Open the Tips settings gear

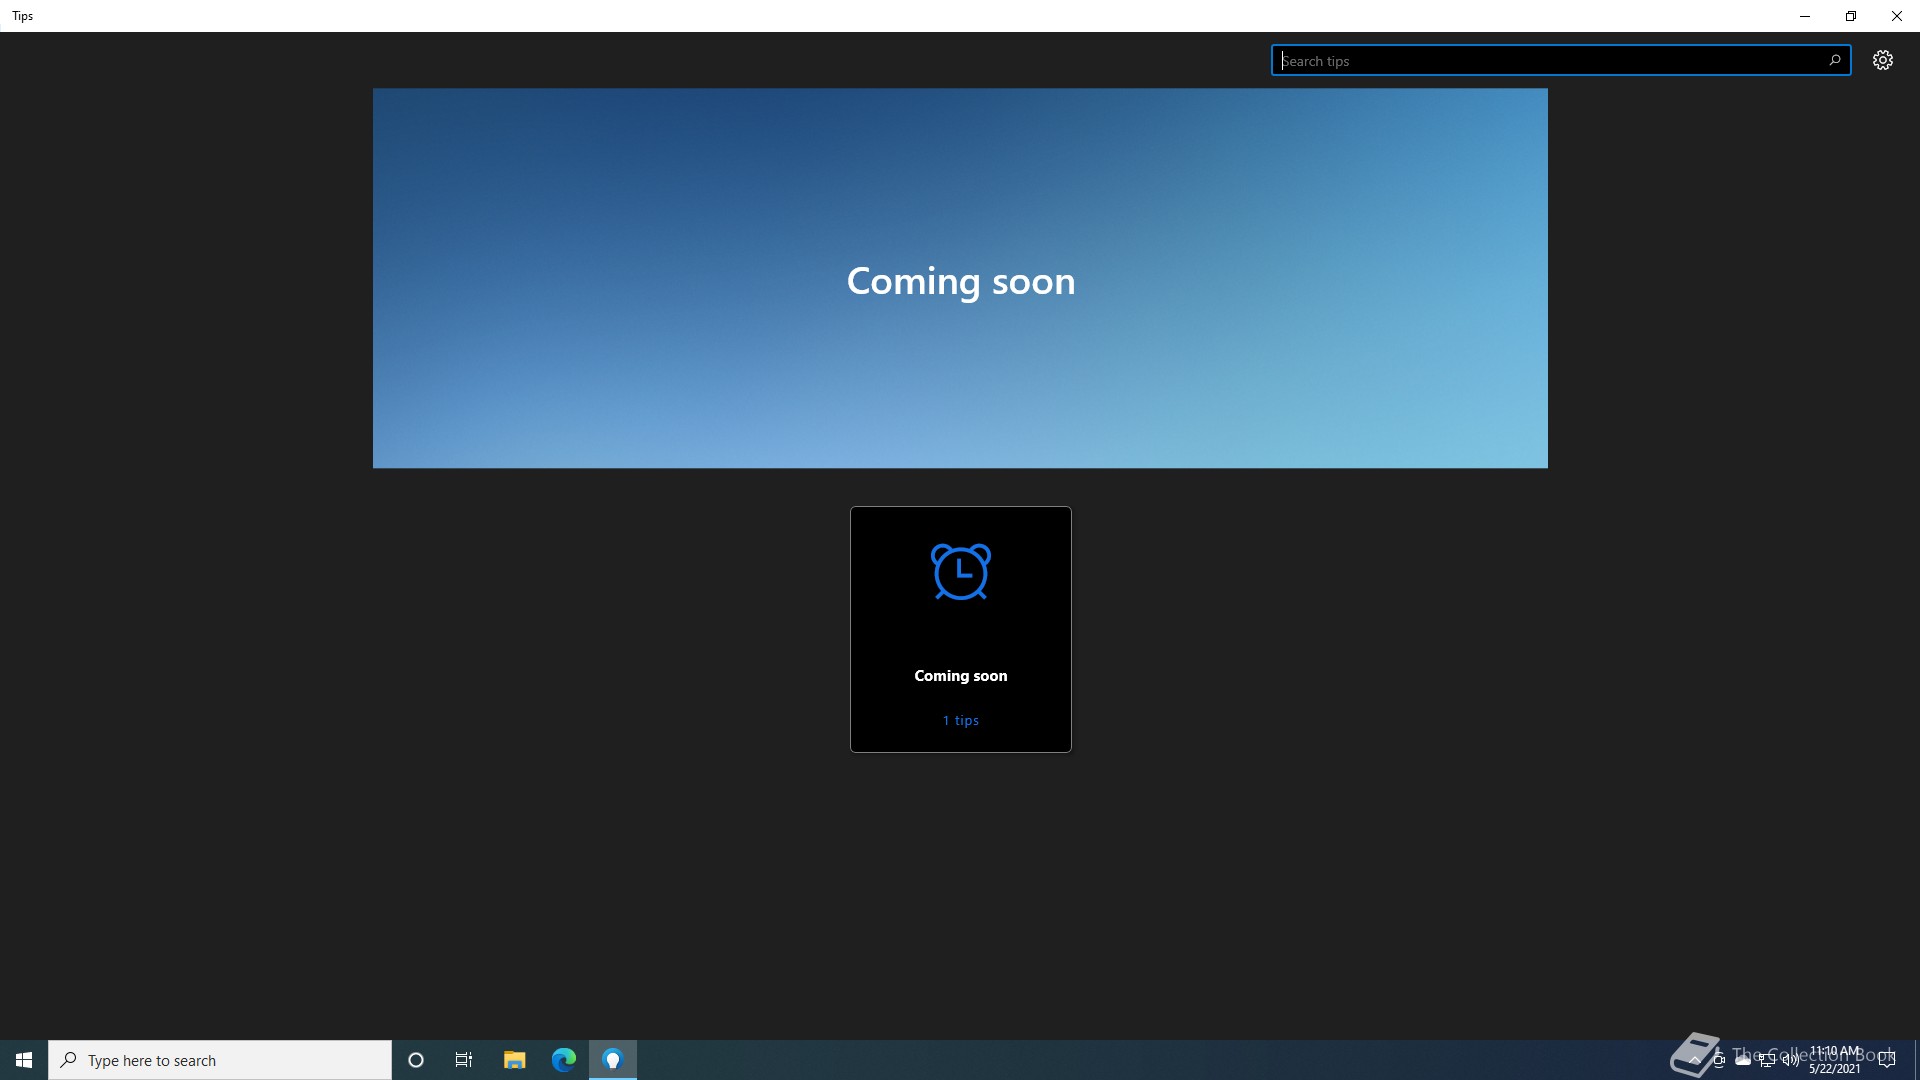pyautogui.click(x=1882, y=60)
